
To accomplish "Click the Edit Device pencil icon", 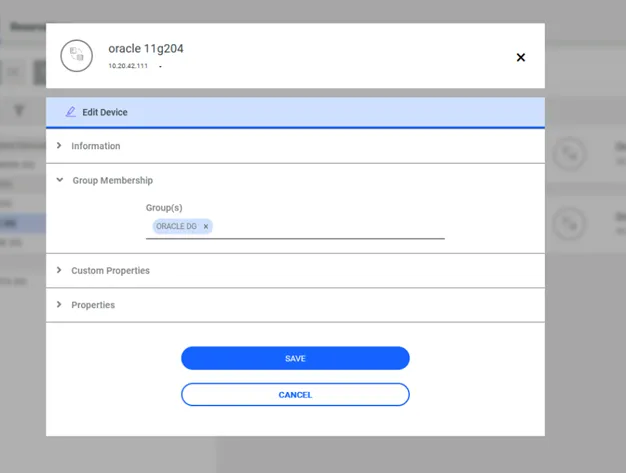I will (71, 112).
